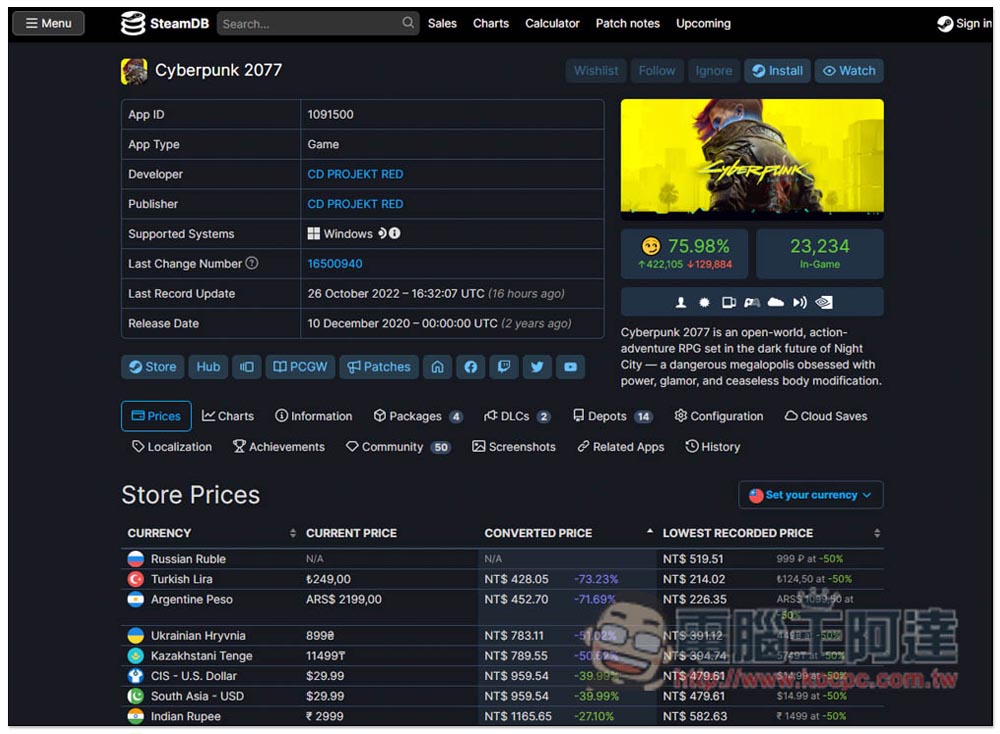Toggle the Ignore button
Image resolution: width=1000 pixels, height=734 pixels.
coord(713,71)
